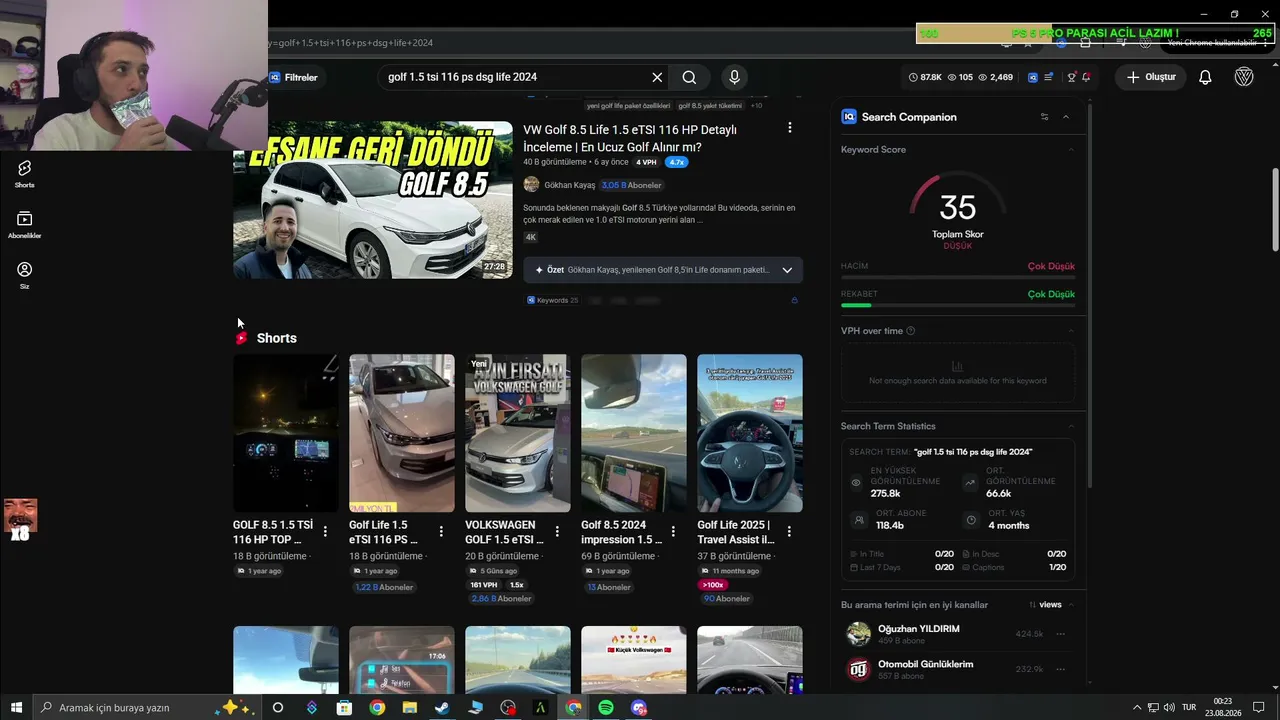Viewport: 1280px width, 720px height.
Task: Open Microsoft Store from the taskbar
Action: [344, 708]
